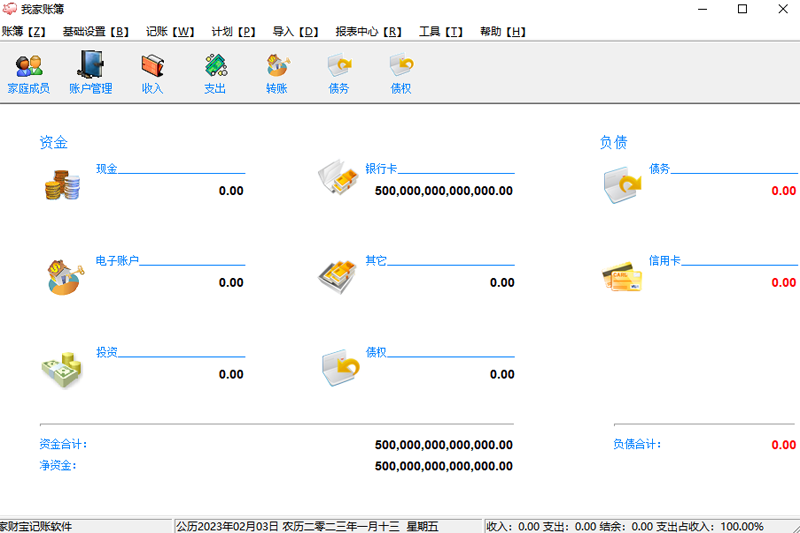
Task: Open the 基础设置【B】 menu
Action: (96, 31)
